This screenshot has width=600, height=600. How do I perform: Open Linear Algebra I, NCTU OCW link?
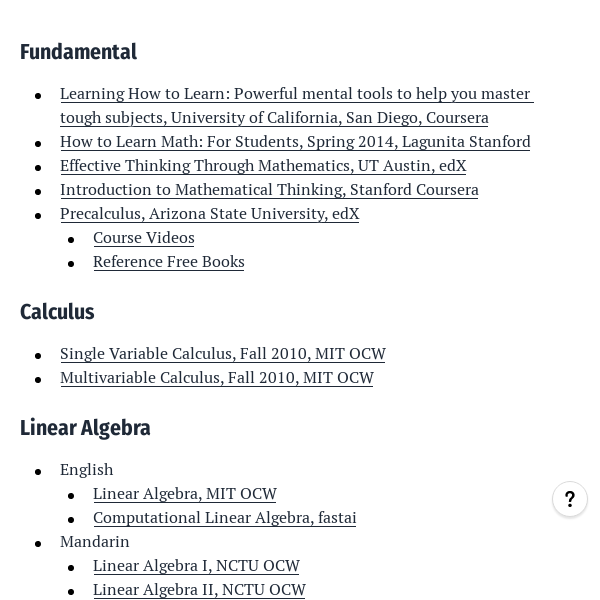coord(196,566)
